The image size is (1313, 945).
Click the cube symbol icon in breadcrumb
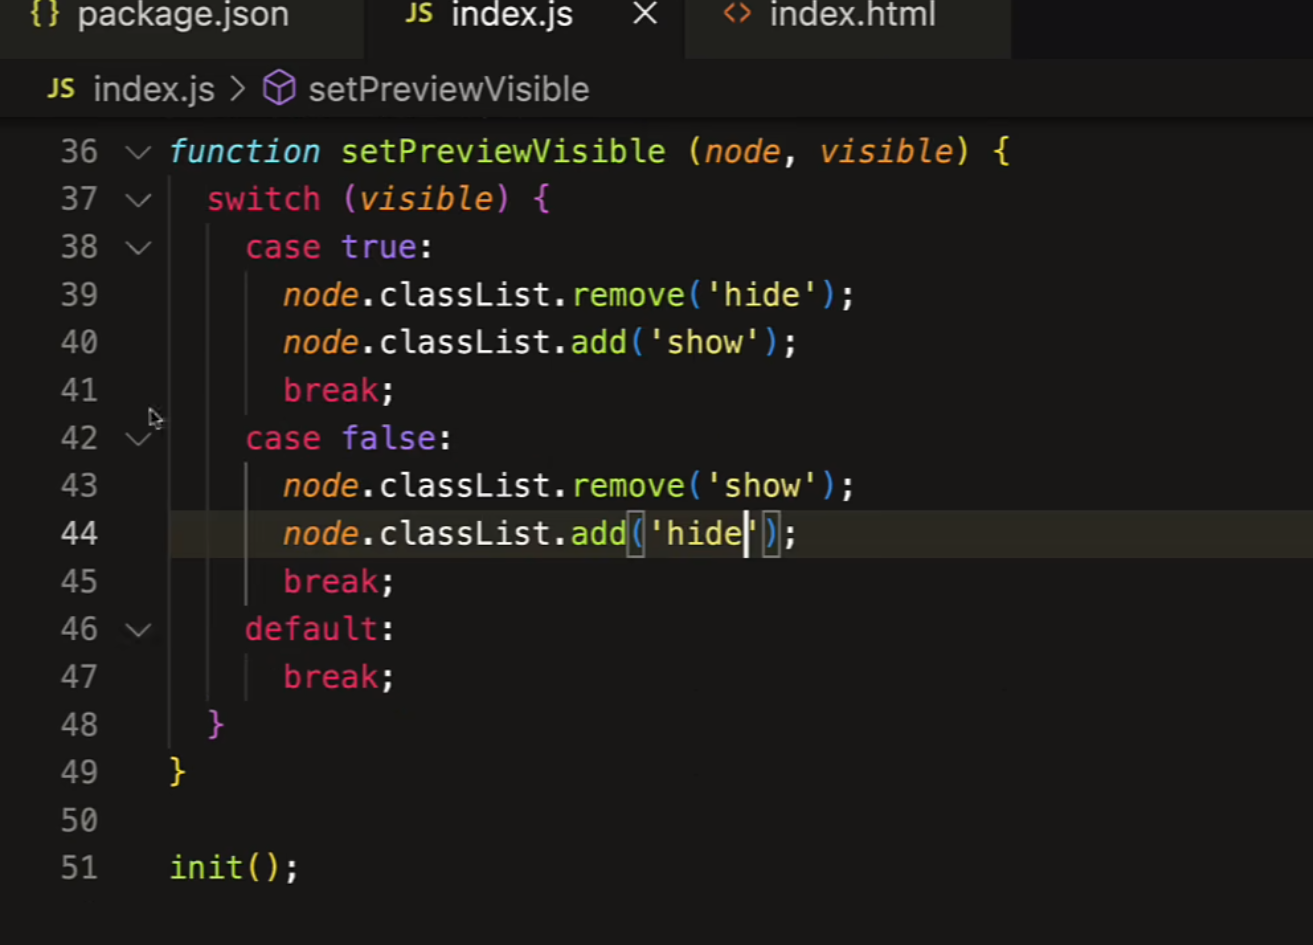279,89
